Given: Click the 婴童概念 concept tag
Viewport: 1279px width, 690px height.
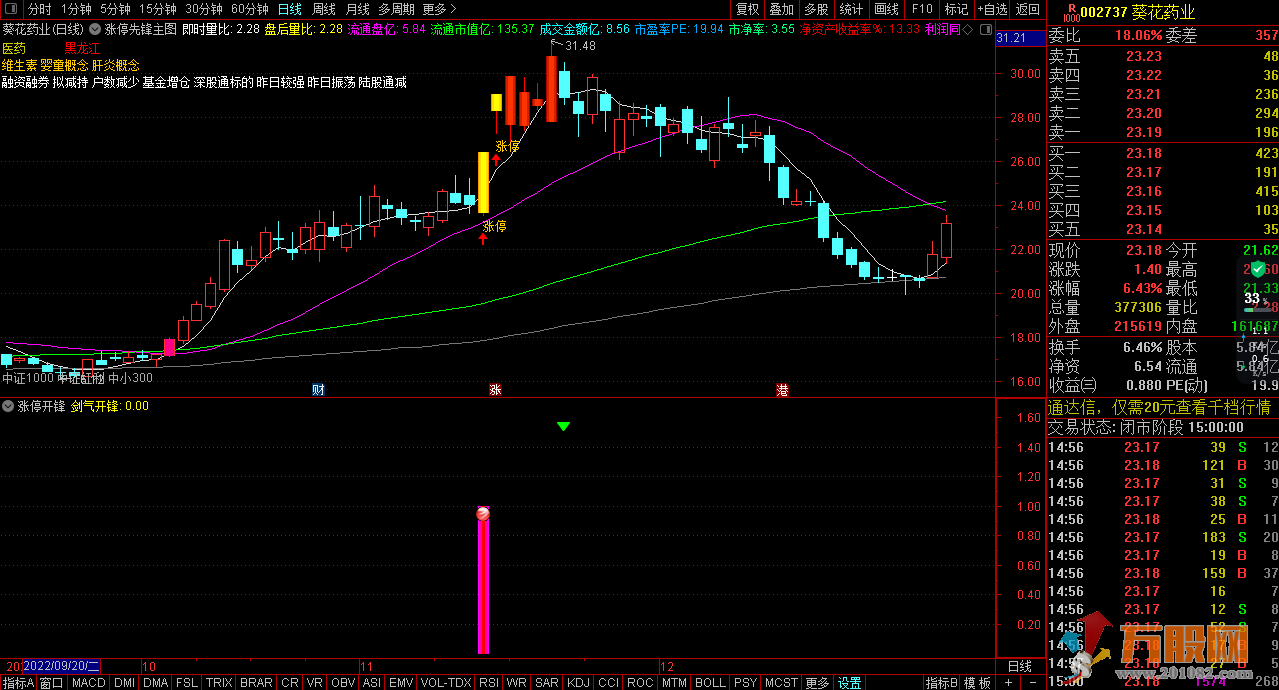Looking at the screenshot, I should (64, 64).
